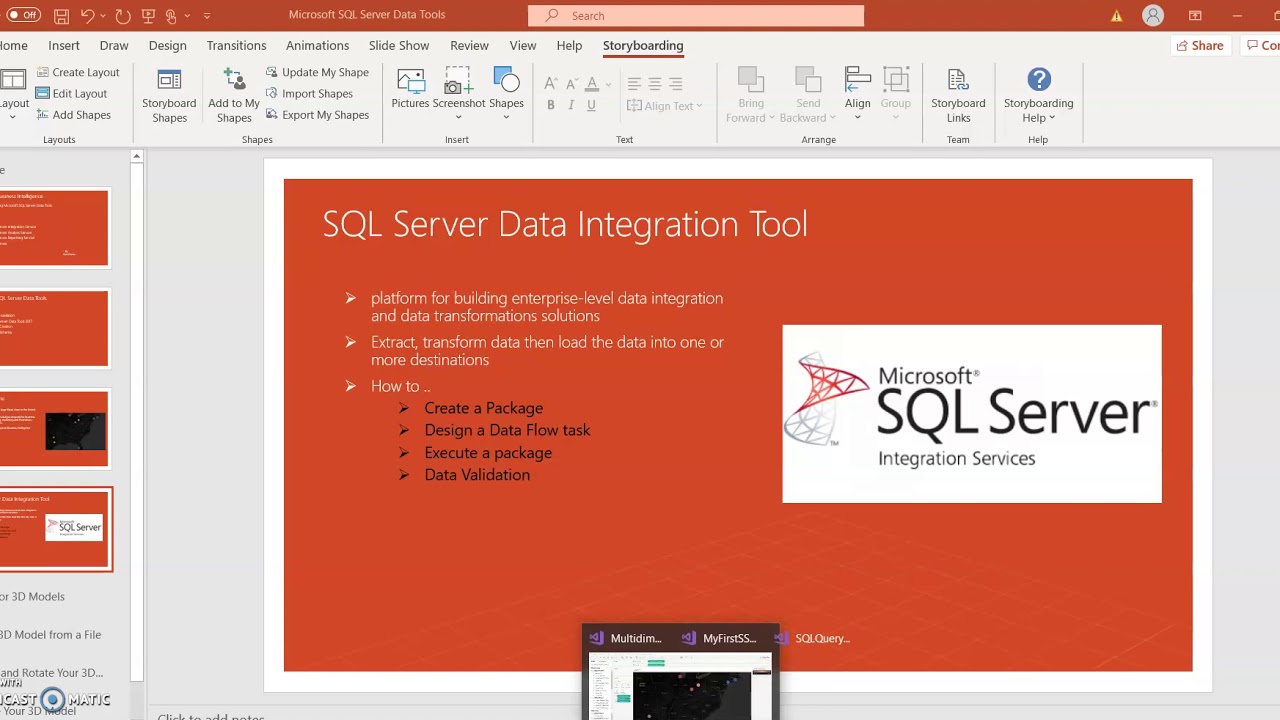Switch to Multidim... Visual Studio window preview
This screenshot has width=1280, height=720.
[626, 638]
